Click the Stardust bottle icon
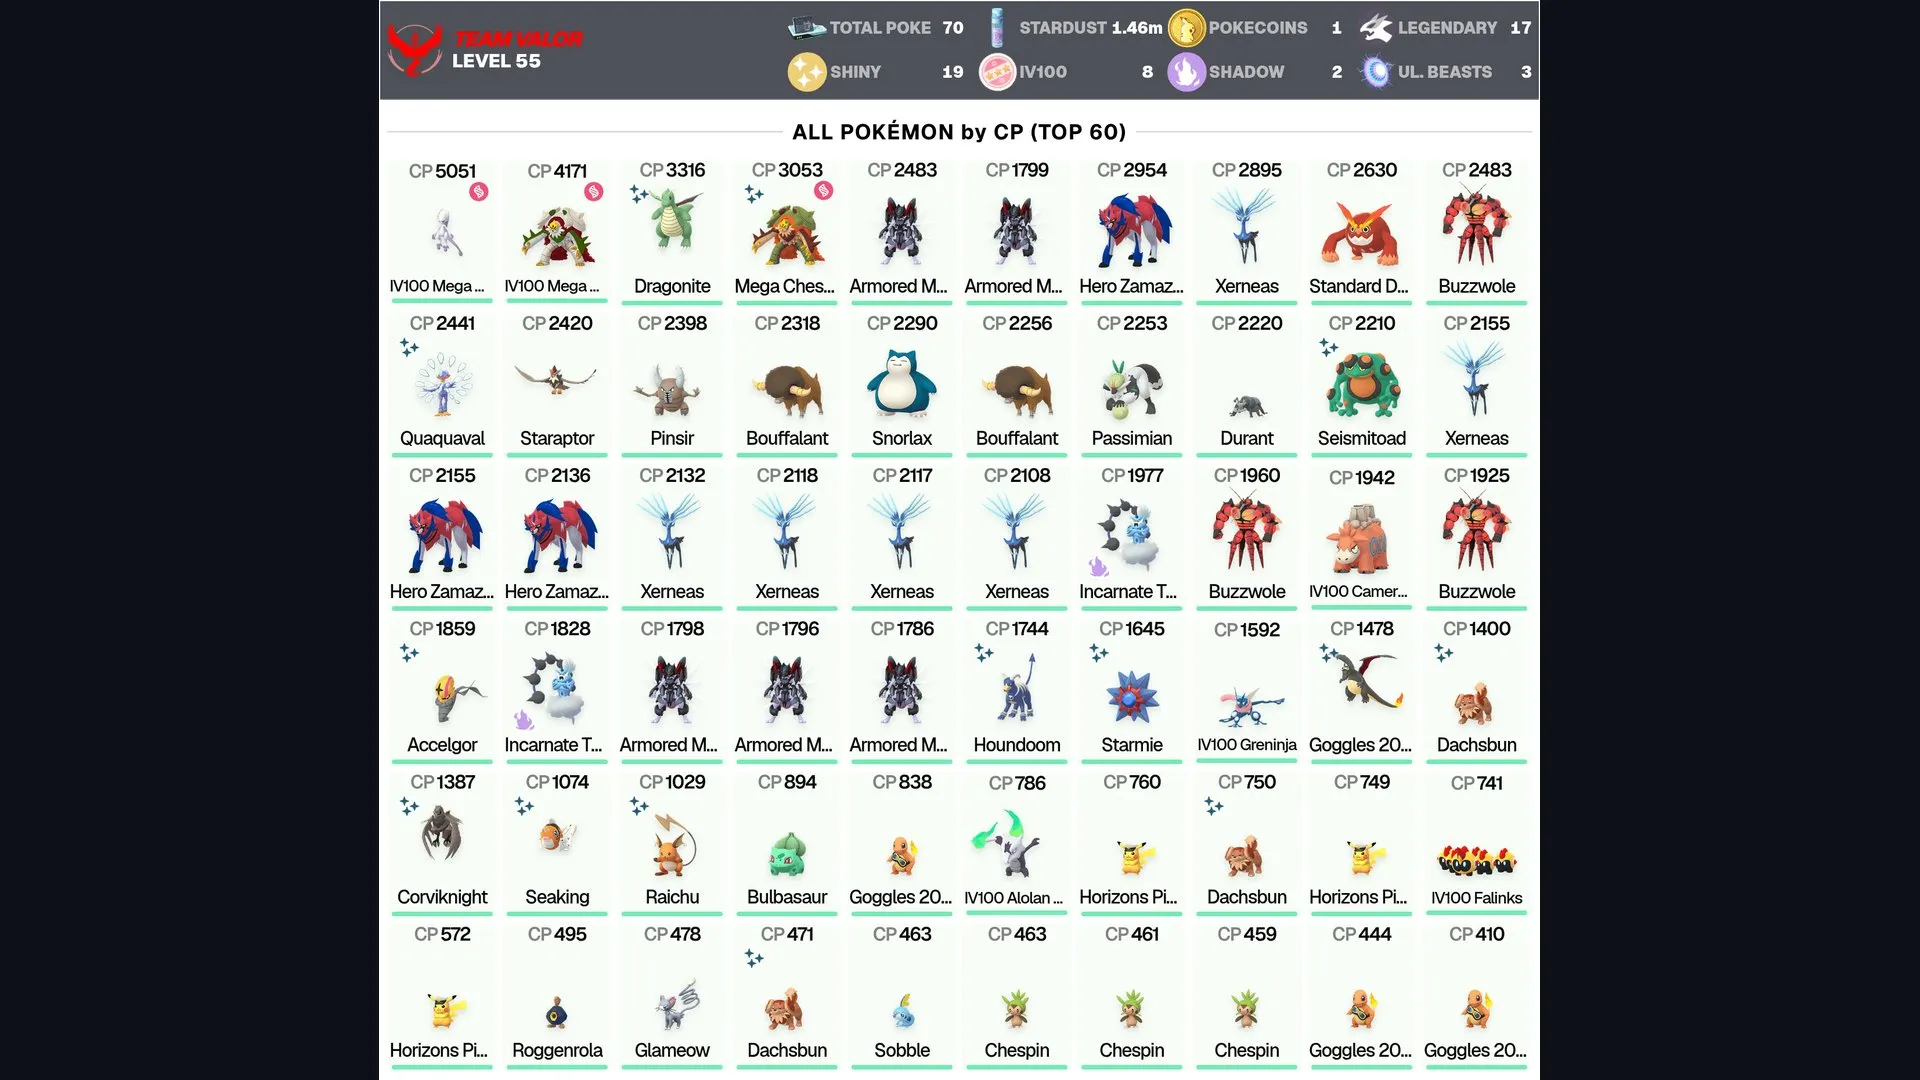1920x1080 pixels. [997, 28]
